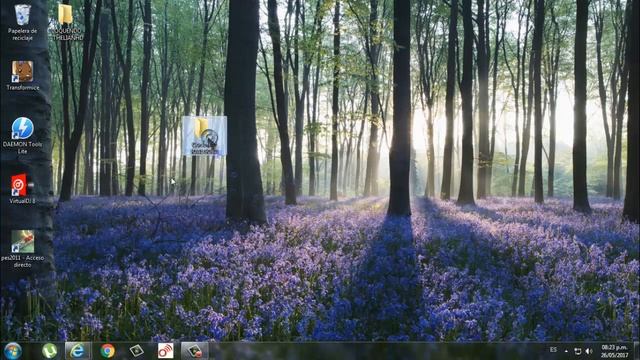Open Internet Explorer from the taskbar
The width and height of the screenshot is (640, 360).
point(78,351)
